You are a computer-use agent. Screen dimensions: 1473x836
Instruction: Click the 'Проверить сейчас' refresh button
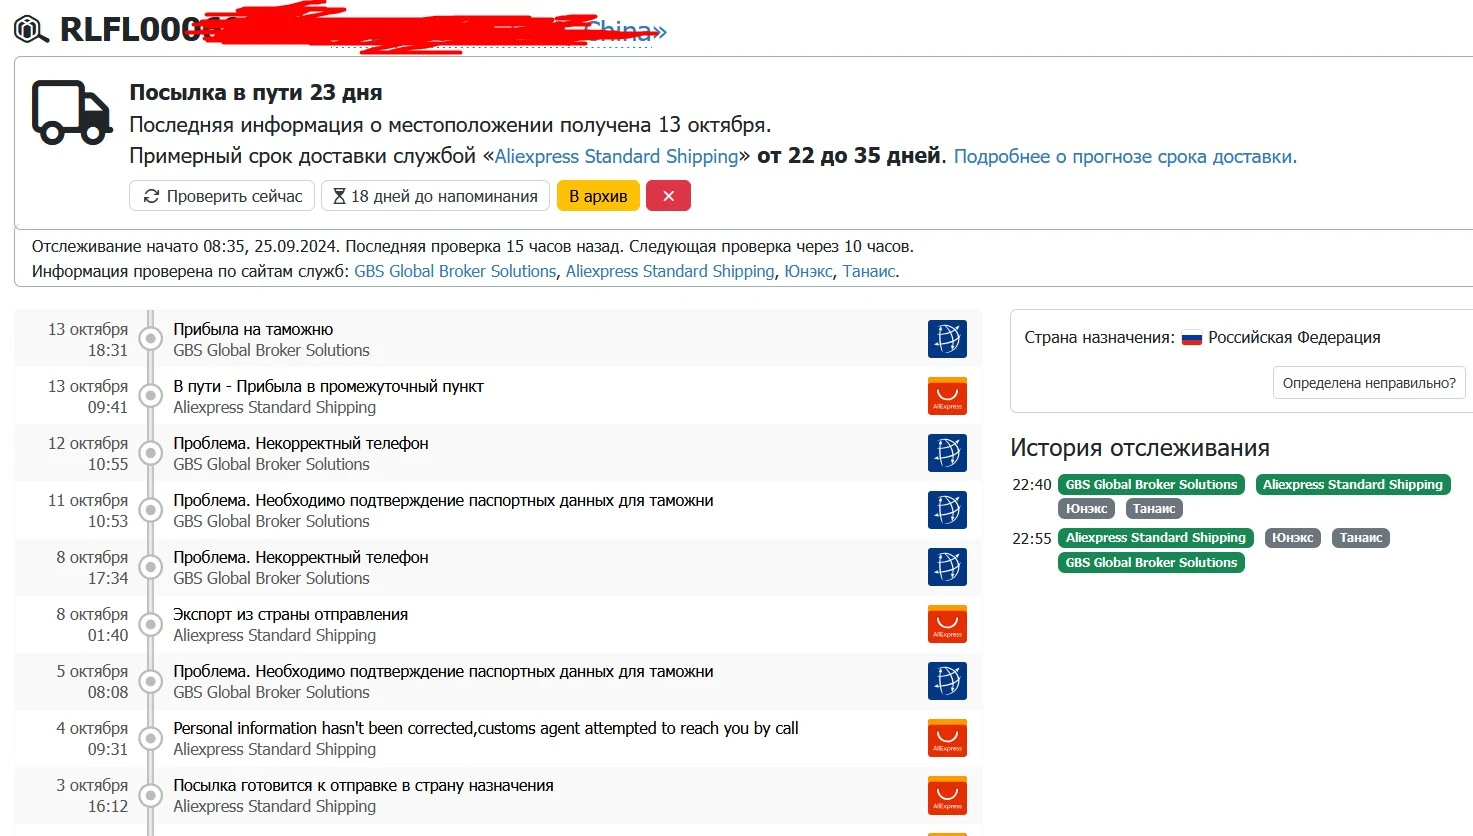point(222,196)
